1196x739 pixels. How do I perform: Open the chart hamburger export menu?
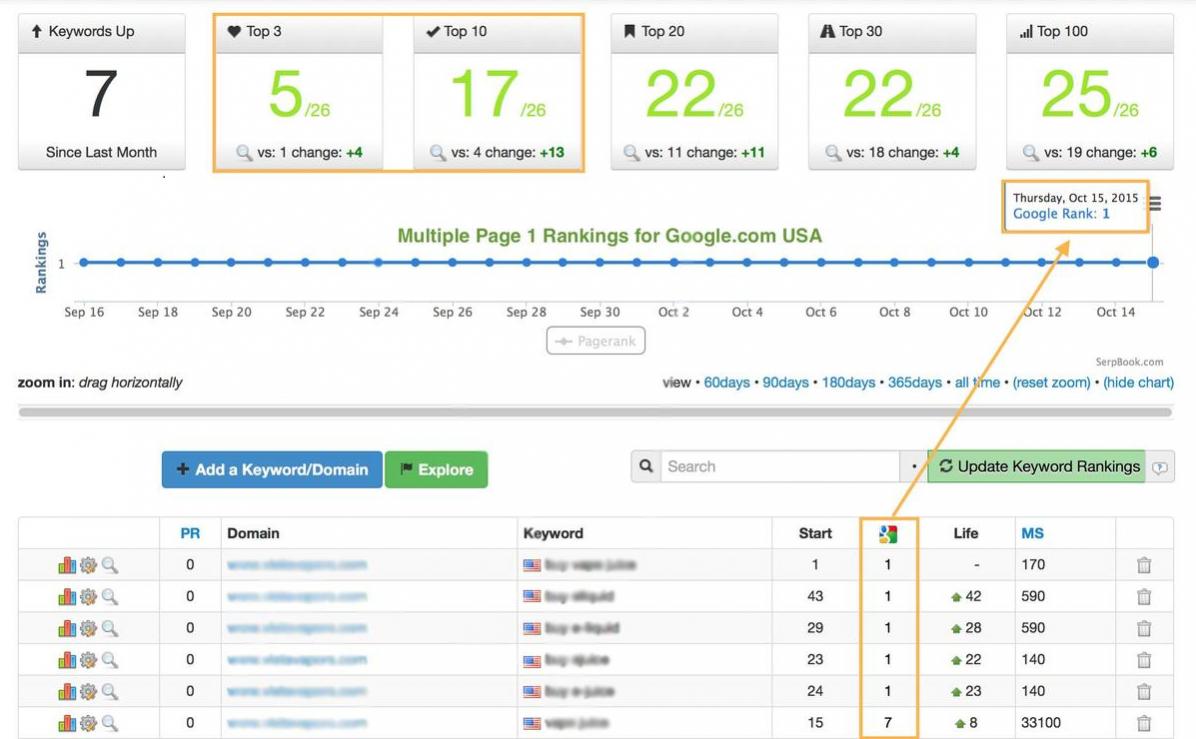click(x=1156, y=204)
